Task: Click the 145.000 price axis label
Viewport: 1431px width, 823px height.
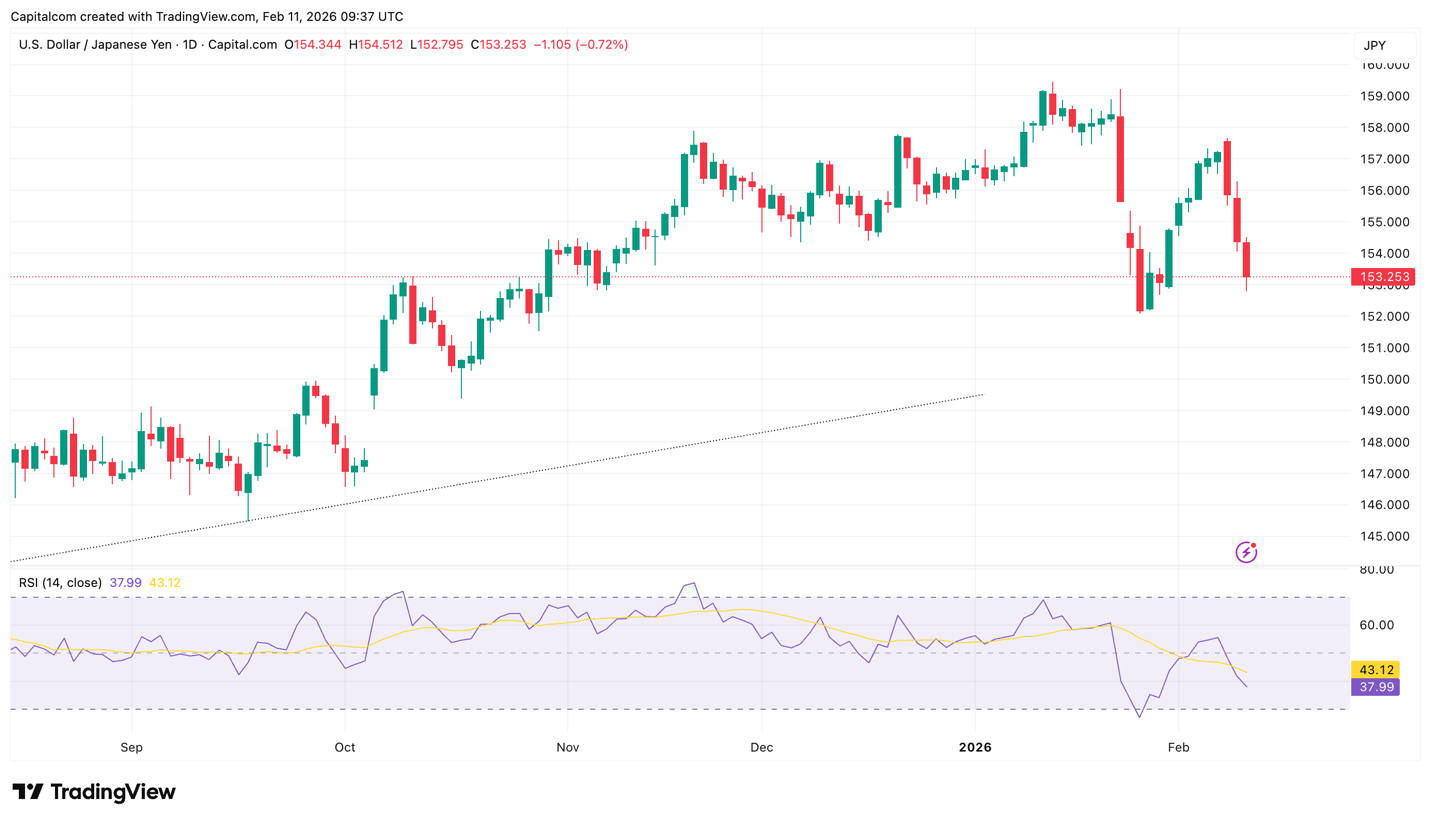Action: [1384, 536]
